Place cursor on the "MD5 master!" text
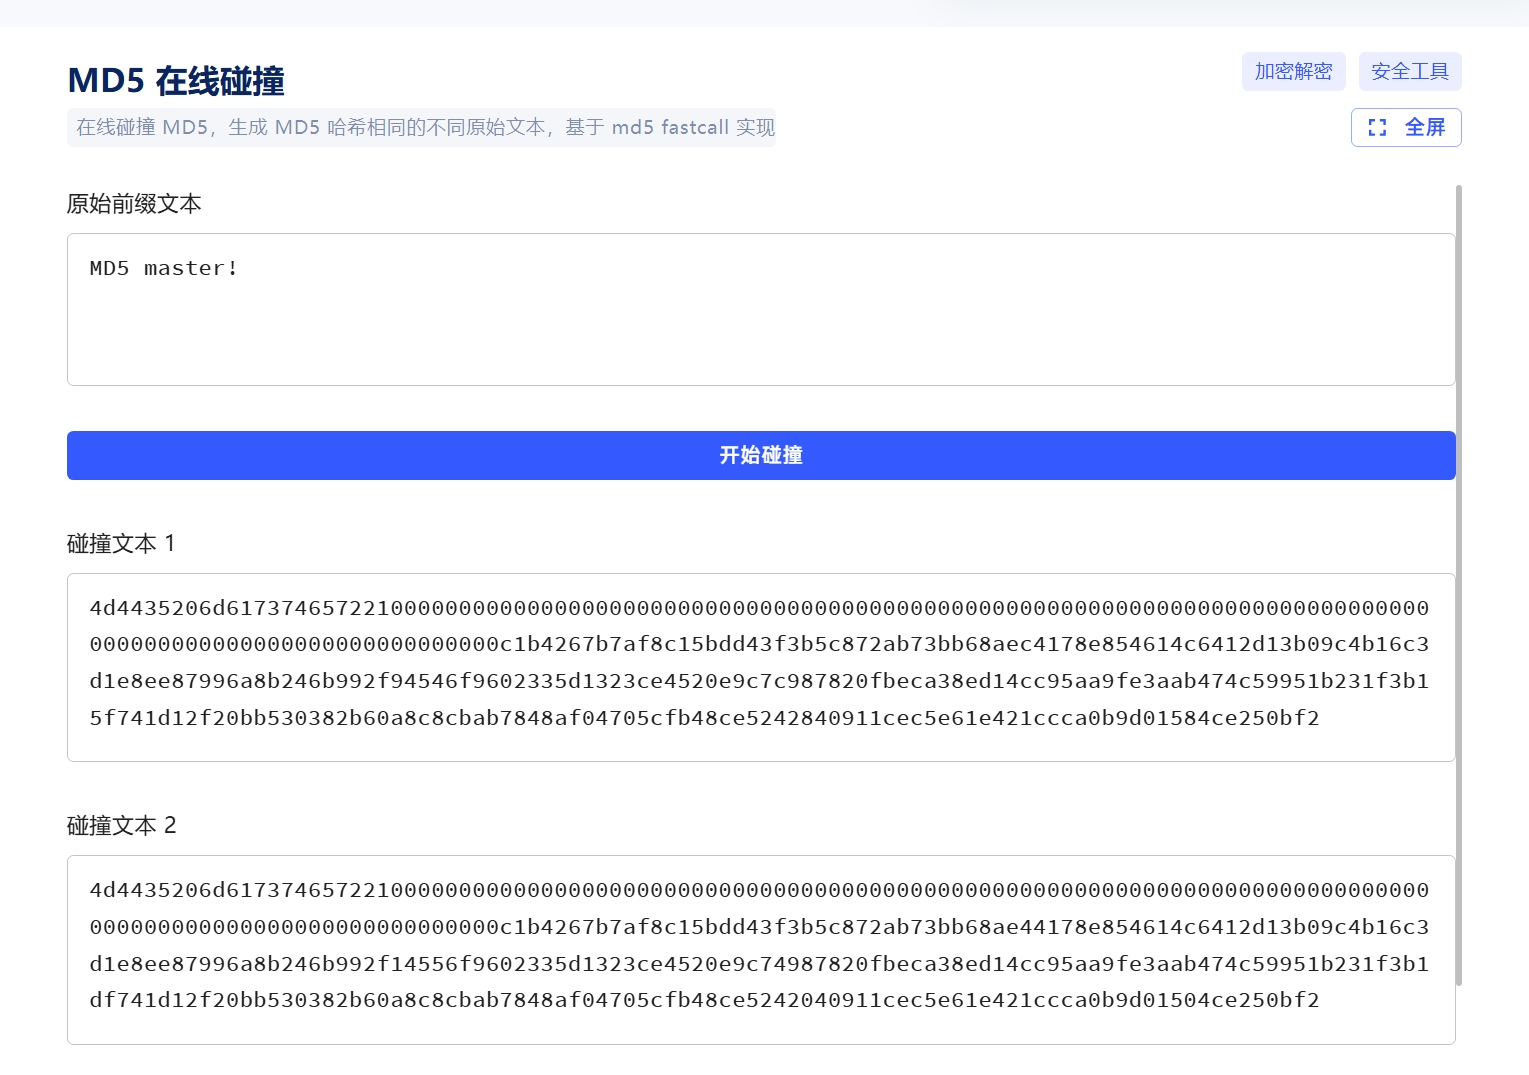The image size is (1529, 1075). (164, 269)
